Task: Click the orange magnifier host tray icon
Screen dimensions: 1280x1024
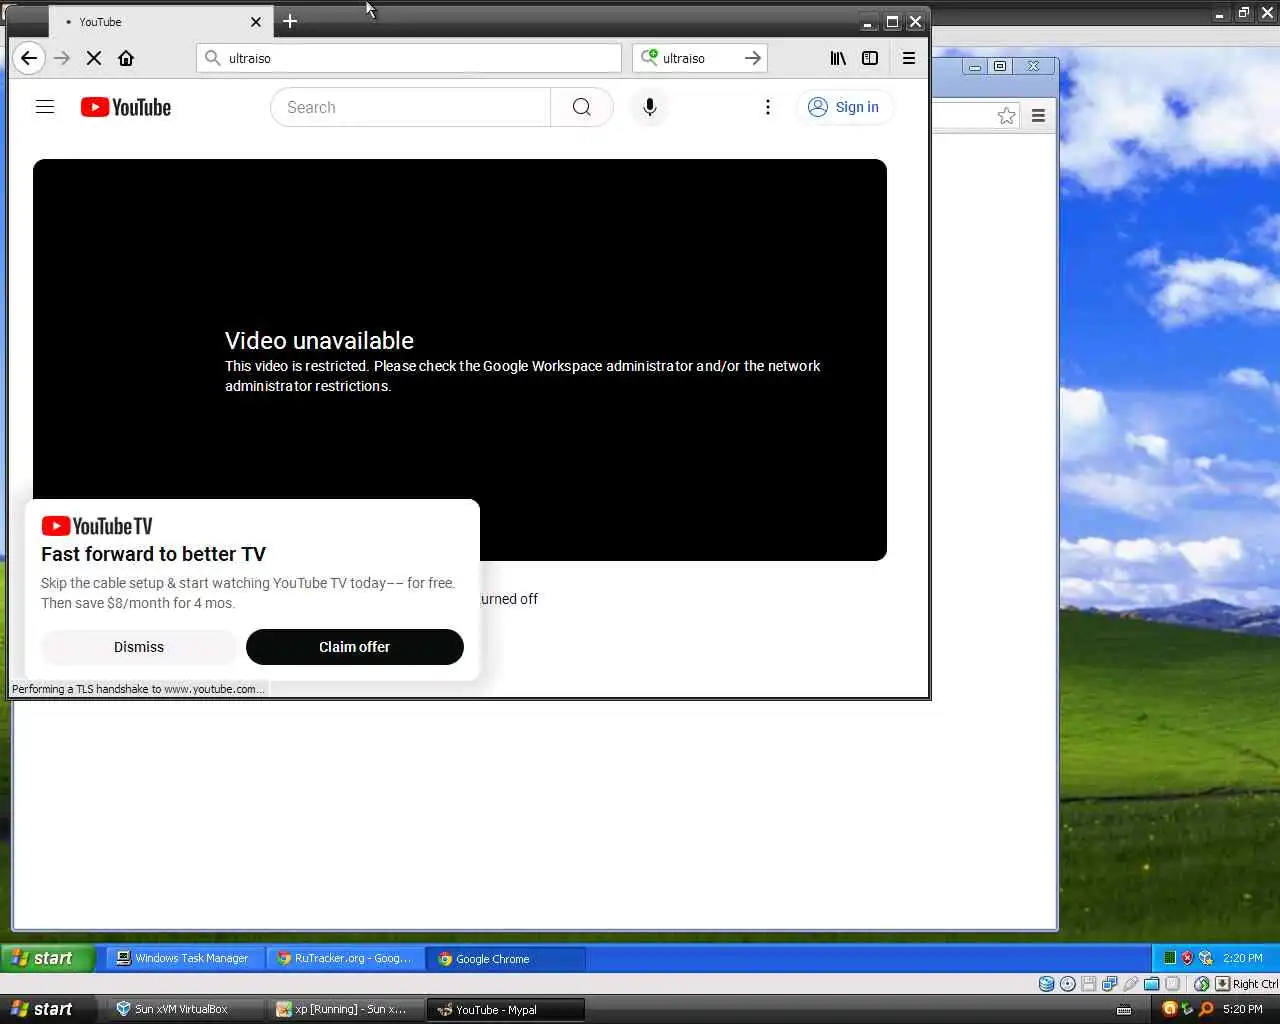Action: click(1206, 1009)
